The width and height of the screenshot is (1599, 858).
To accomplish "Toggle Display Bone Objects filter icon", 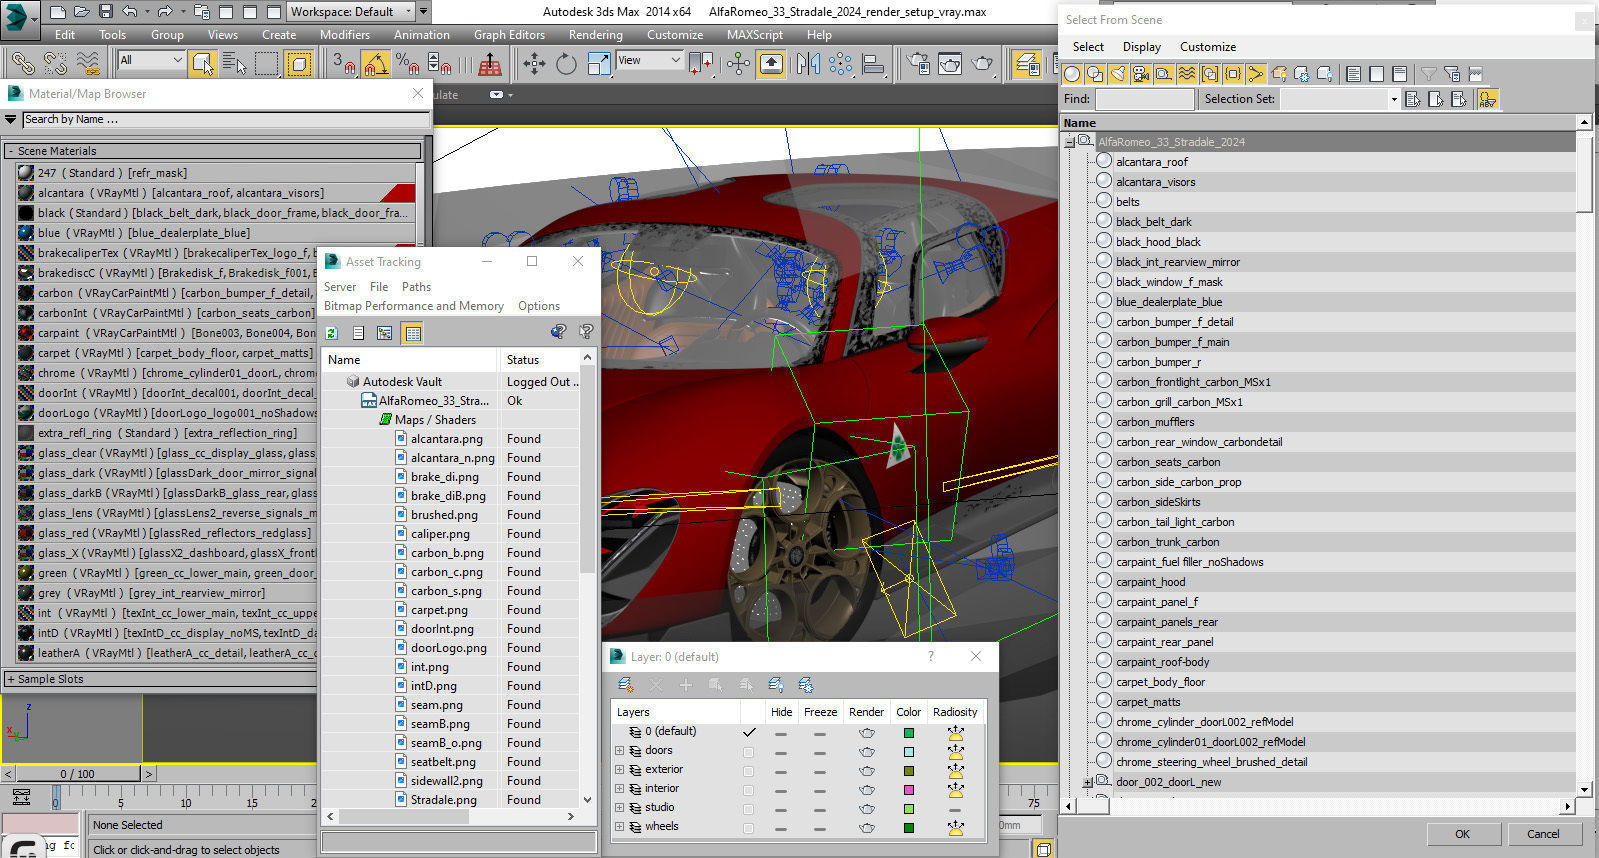I will [1256, 74].
